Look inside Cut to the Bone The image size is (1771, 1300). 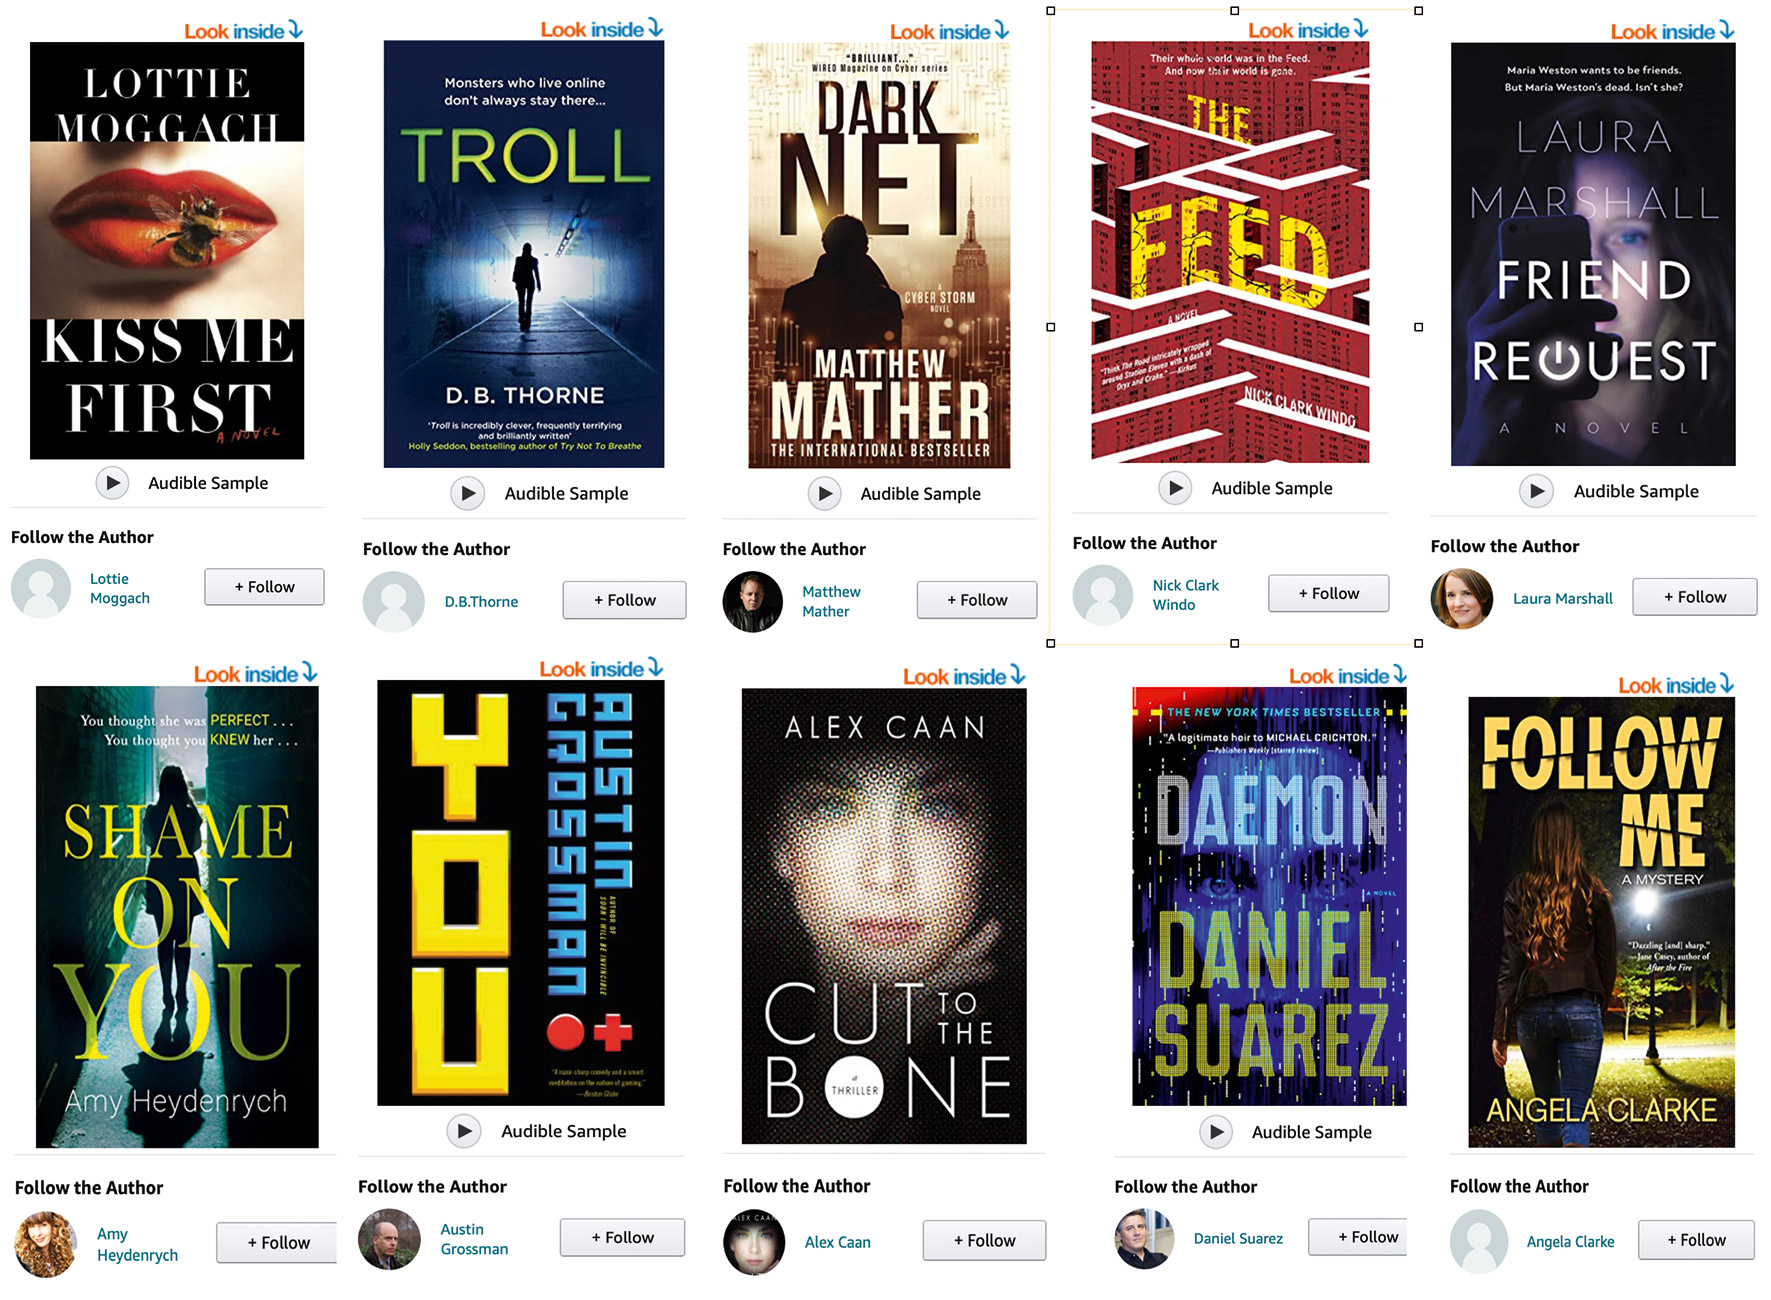[x=964, y=676]
